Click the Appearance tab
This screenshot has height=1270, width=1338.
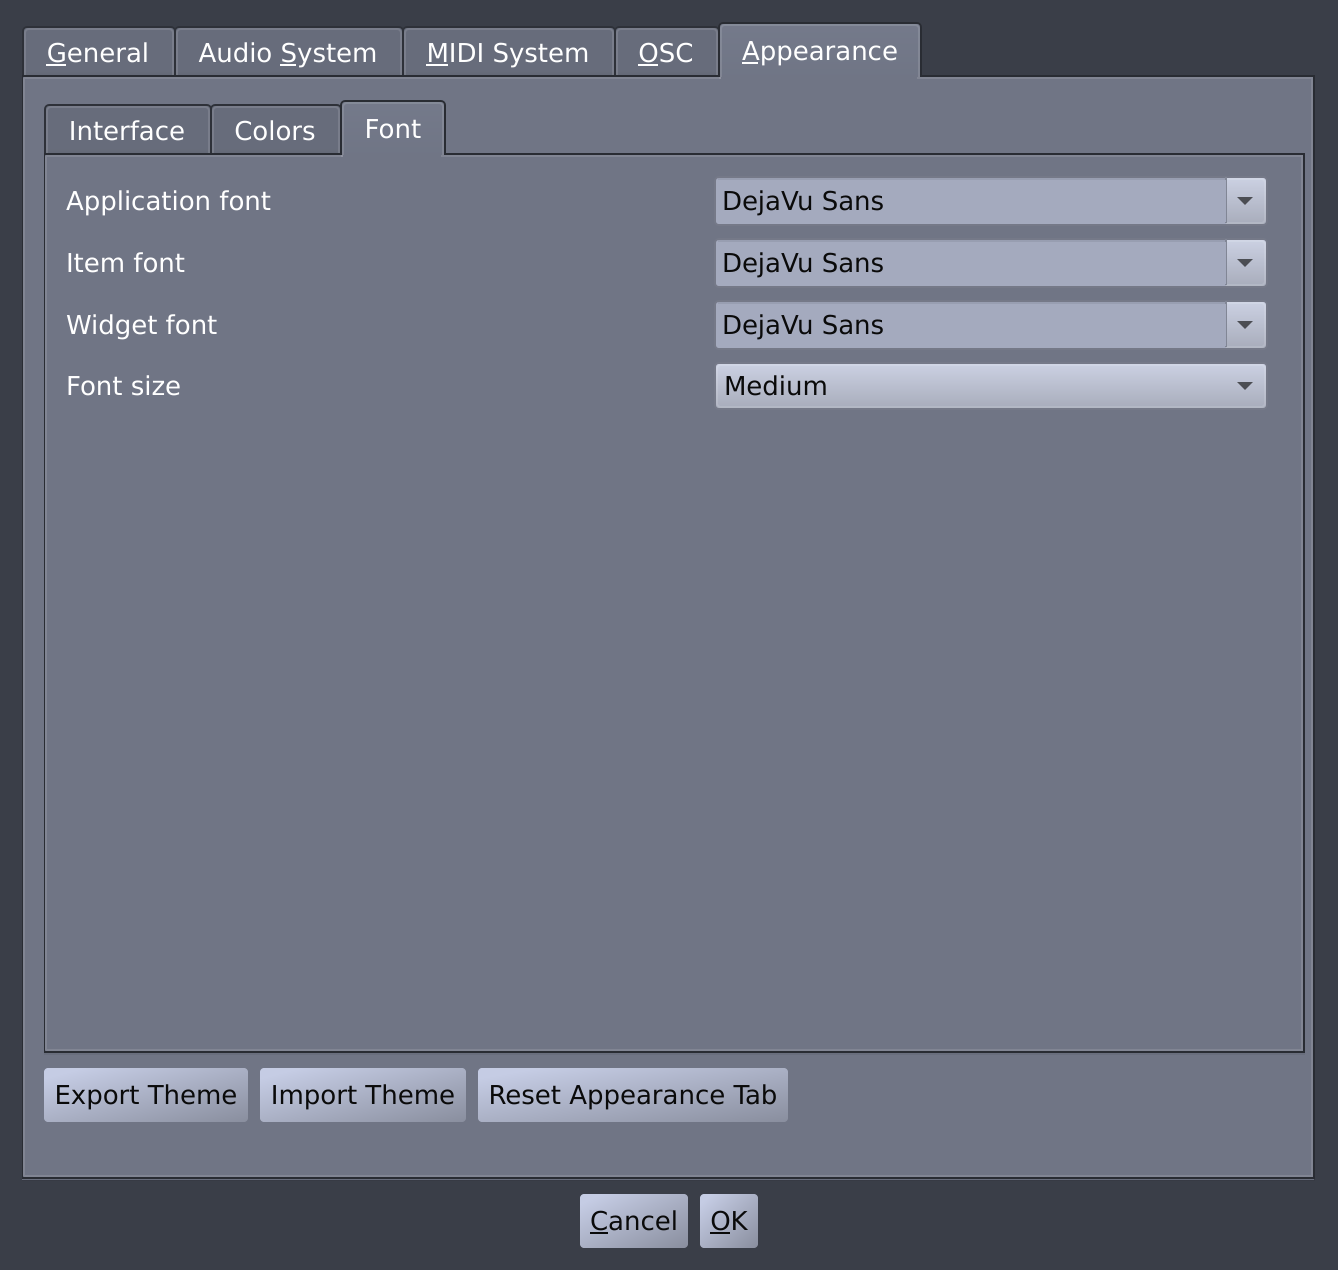coord(819,51)
